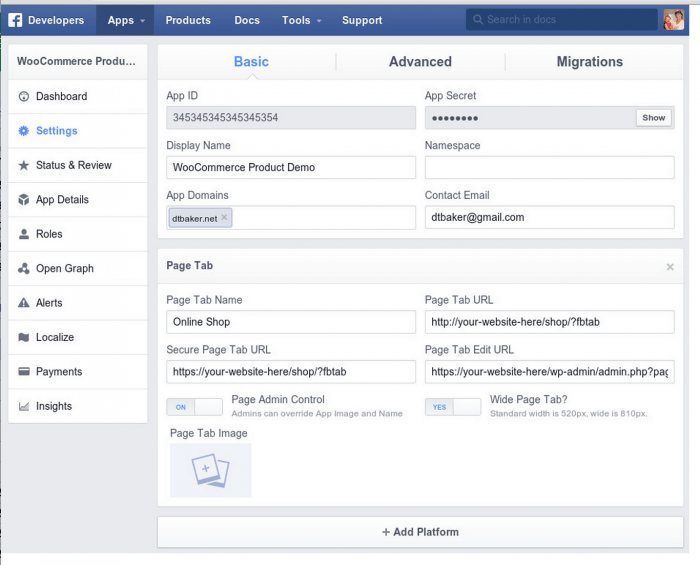Click the Display Name field

pyautogui.click(x=291, y=167)
